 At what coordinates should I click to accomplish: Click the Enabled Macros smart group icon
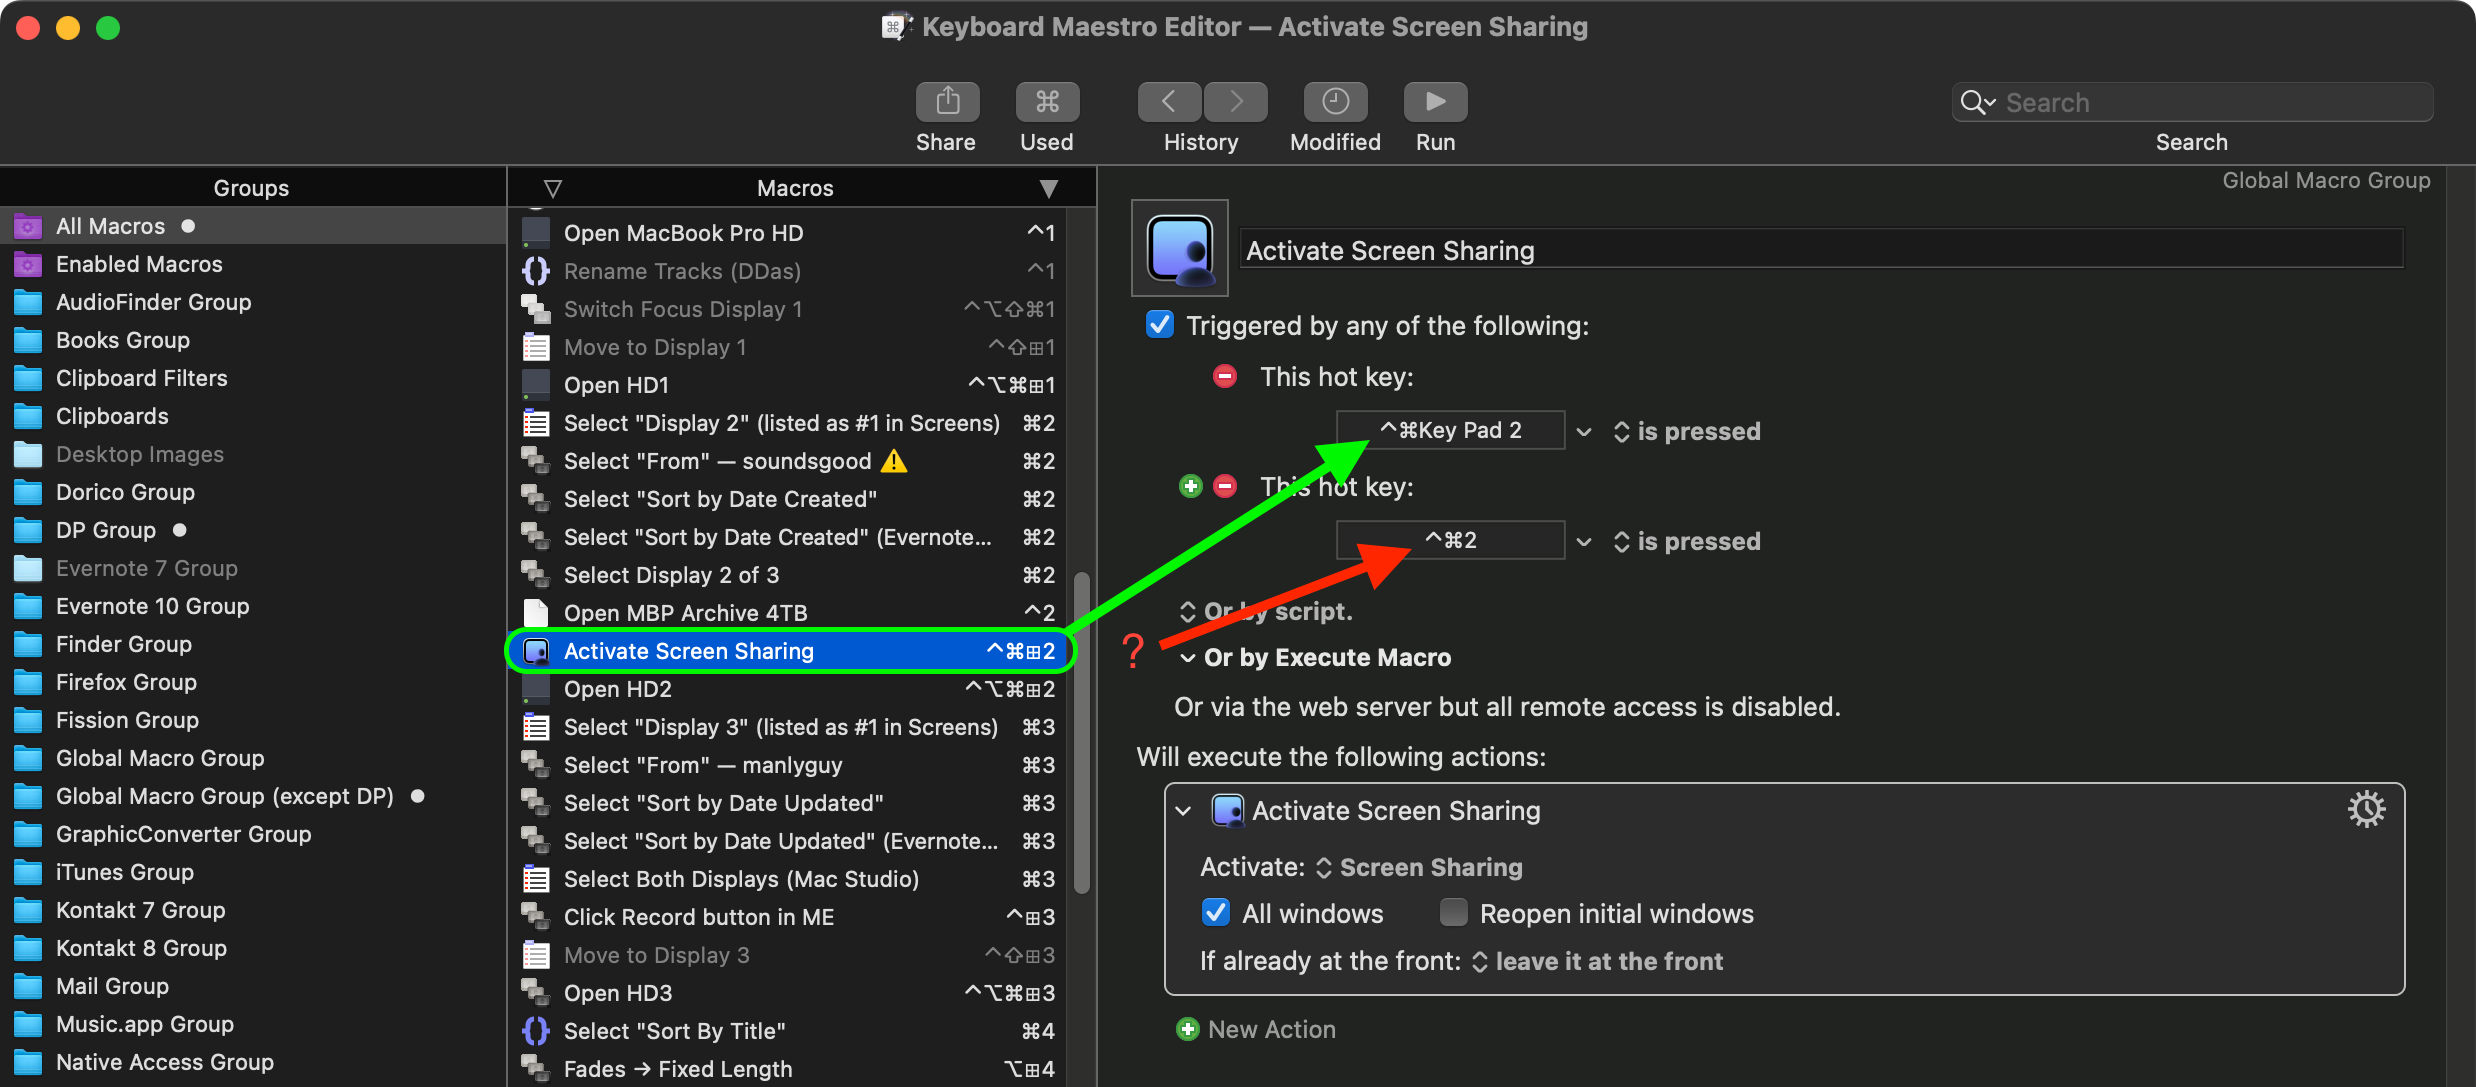(28, 265)
